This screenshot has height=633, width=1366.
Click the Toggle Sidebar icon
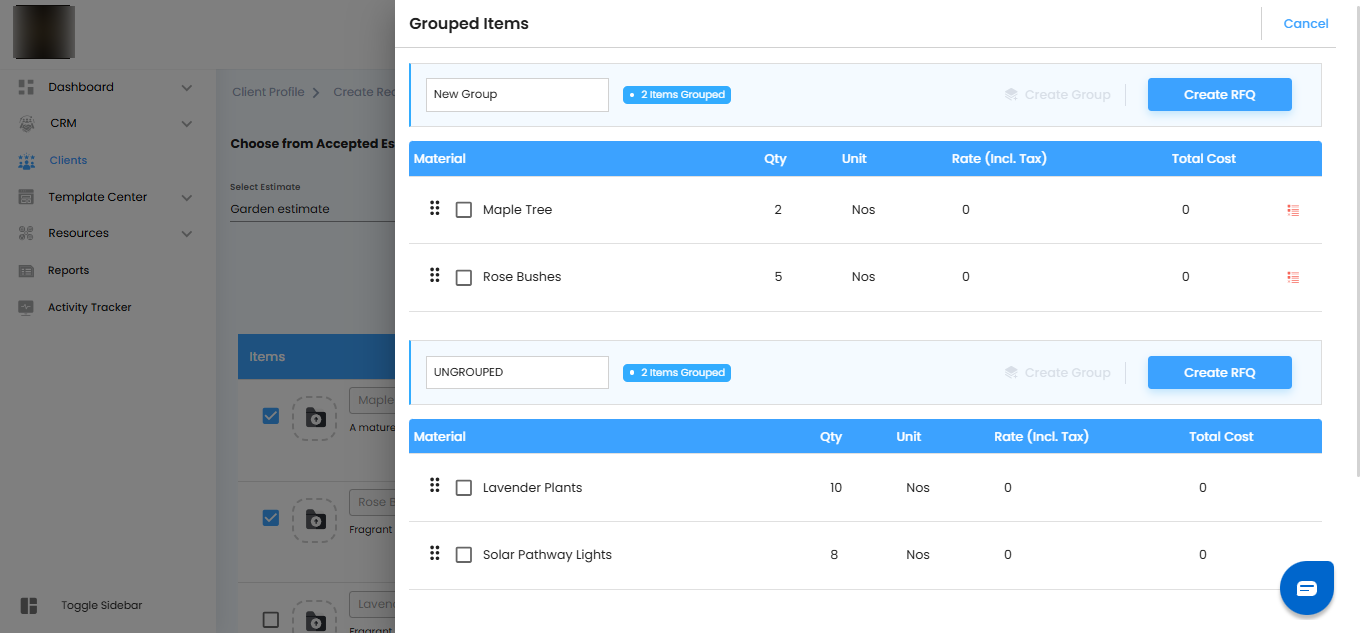tap(28, 606)
